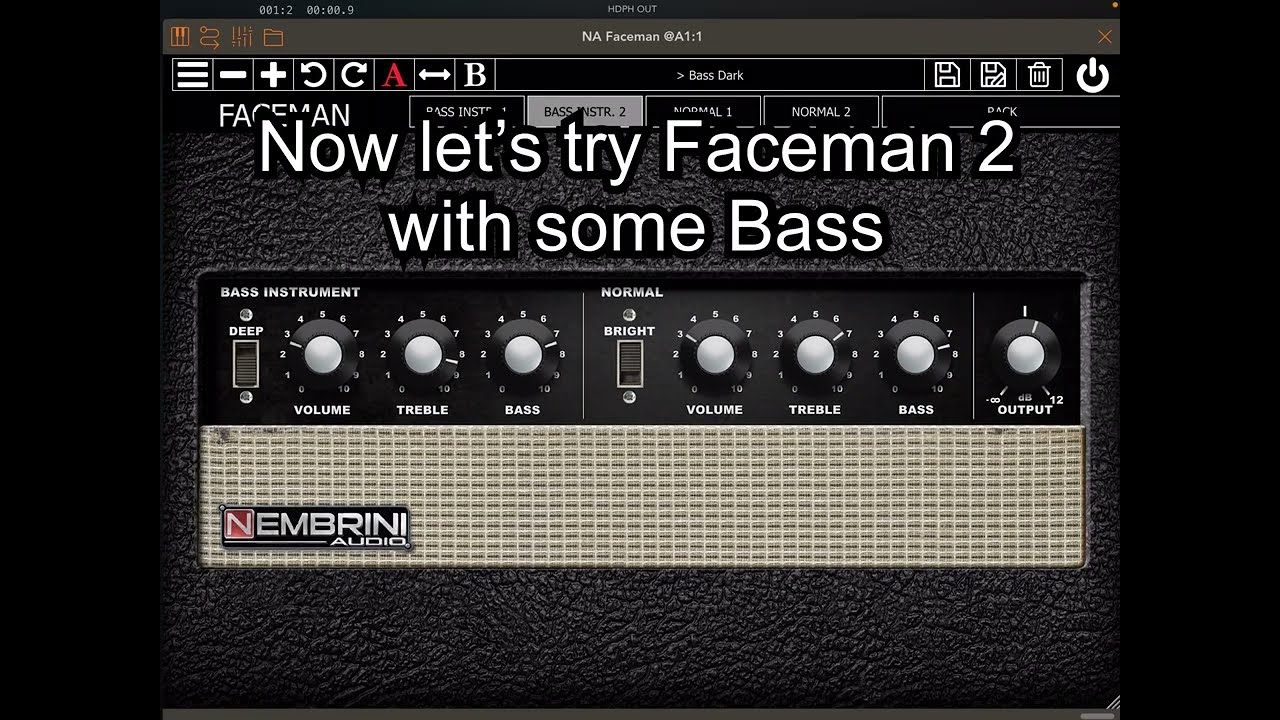1280x720 pixels.
Task: Close the NA Faceman plugin window
Action: (x=1104, y=37)
